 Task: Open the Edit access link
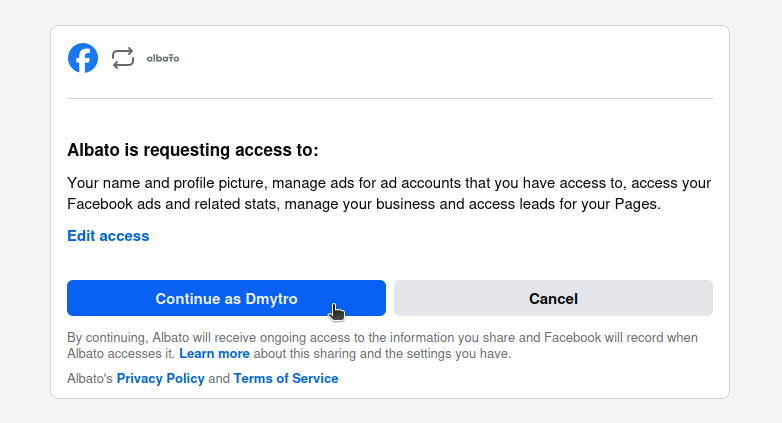click(x=108, y=236)
